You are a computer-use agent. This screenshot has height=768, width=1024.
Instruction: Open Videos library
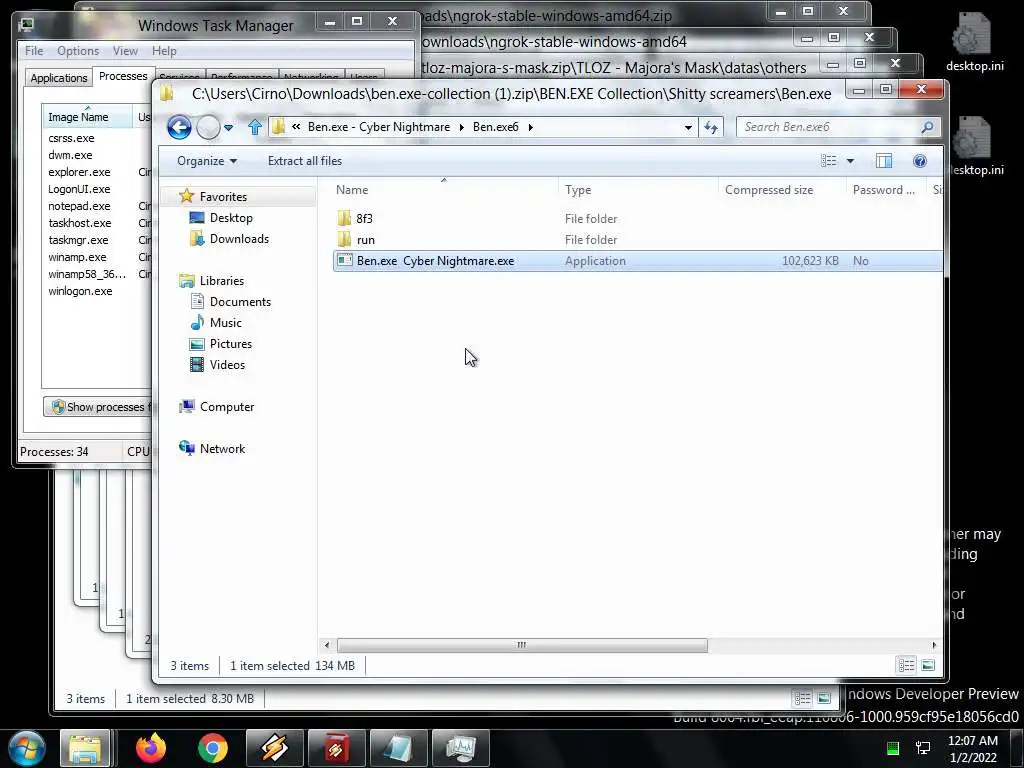[227, 364]
